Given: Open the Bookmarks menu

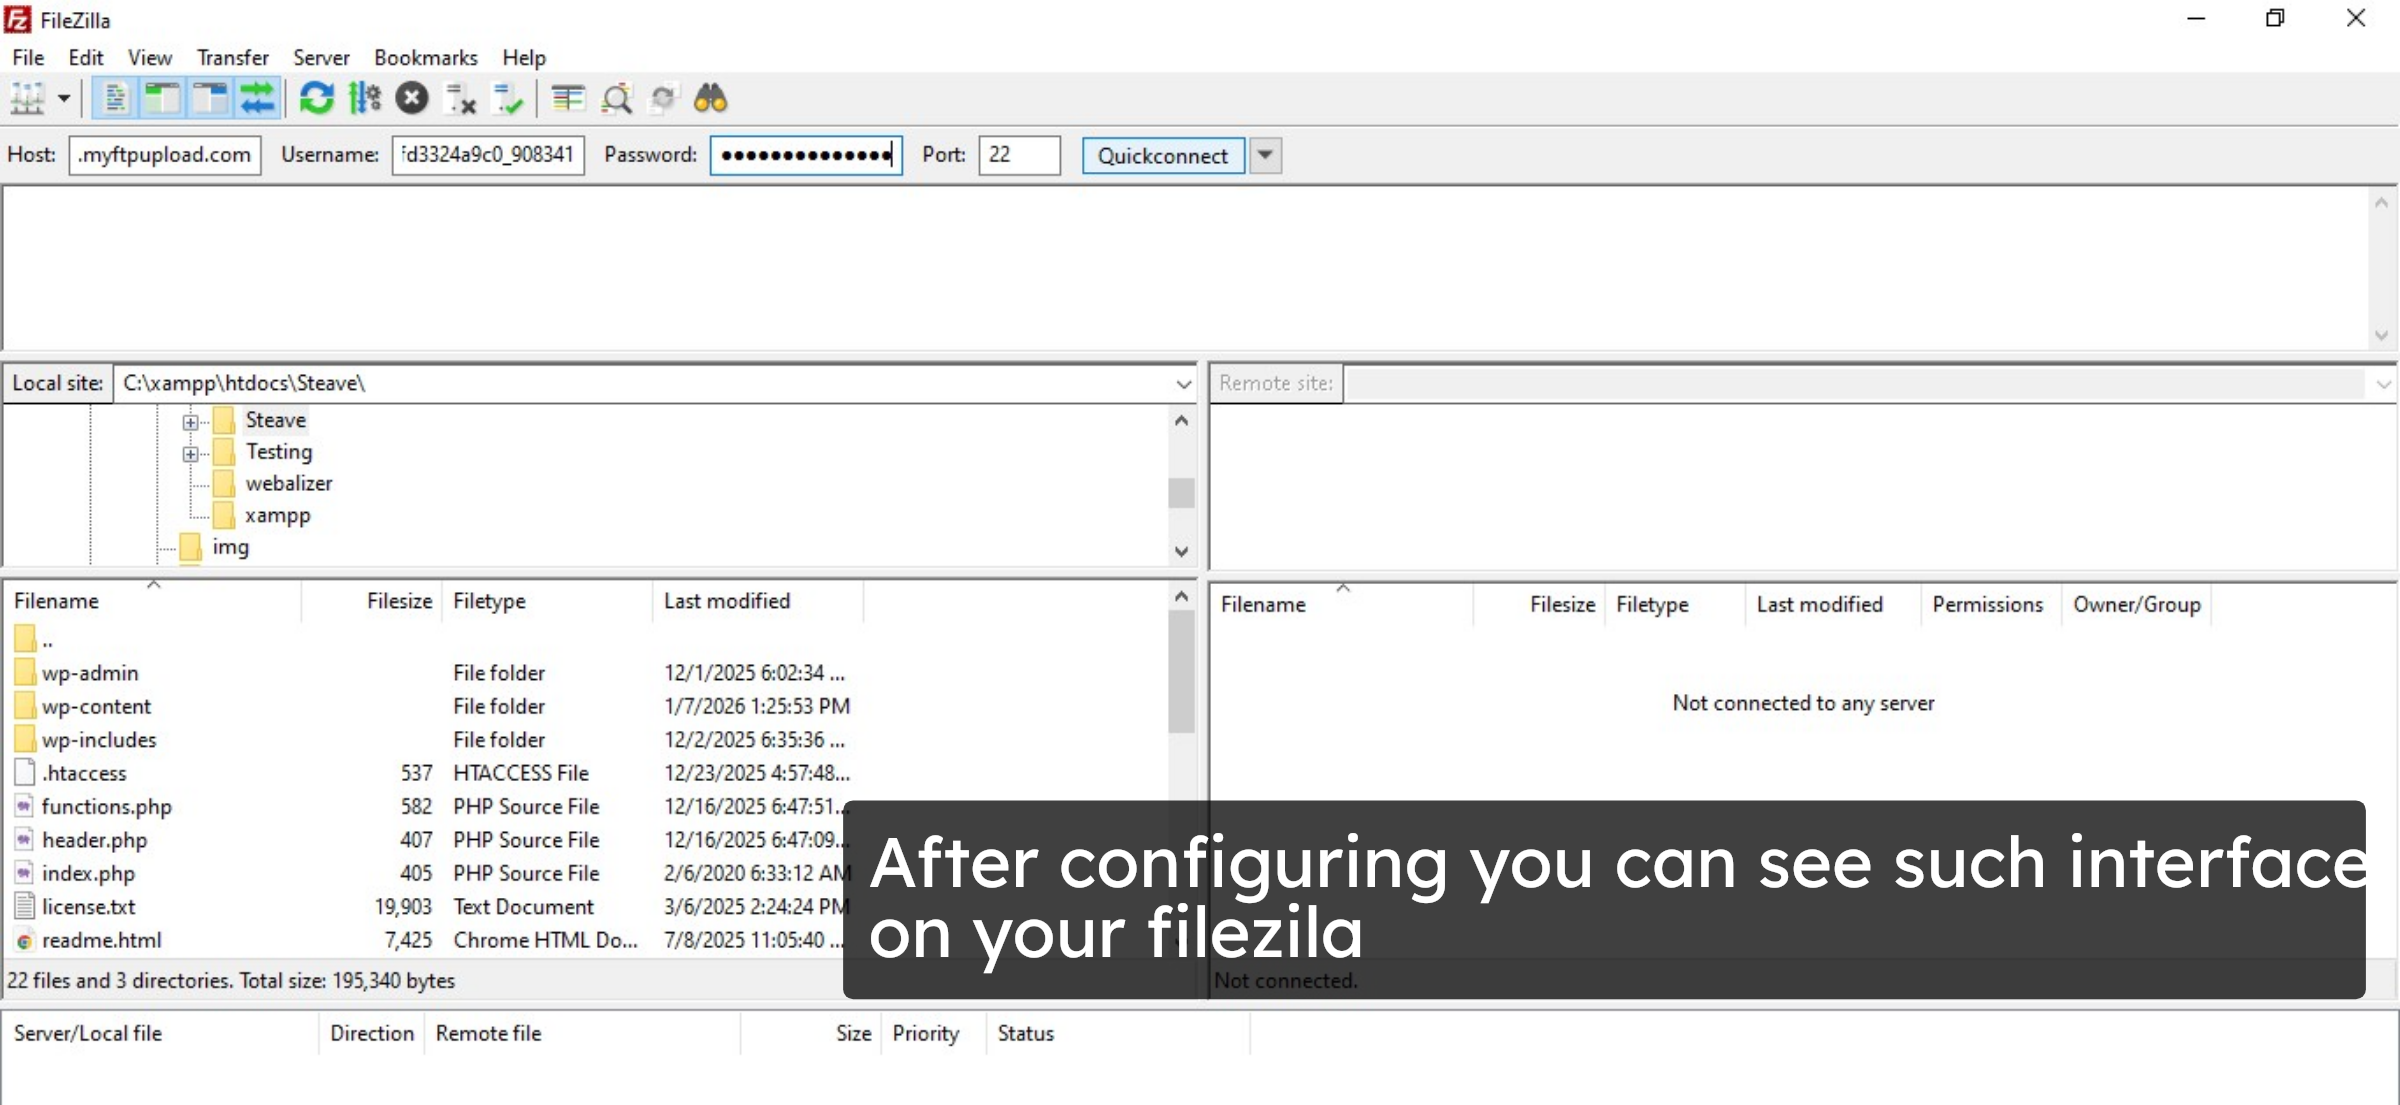Looking at the screenshot, I should (x=425, y=57).
